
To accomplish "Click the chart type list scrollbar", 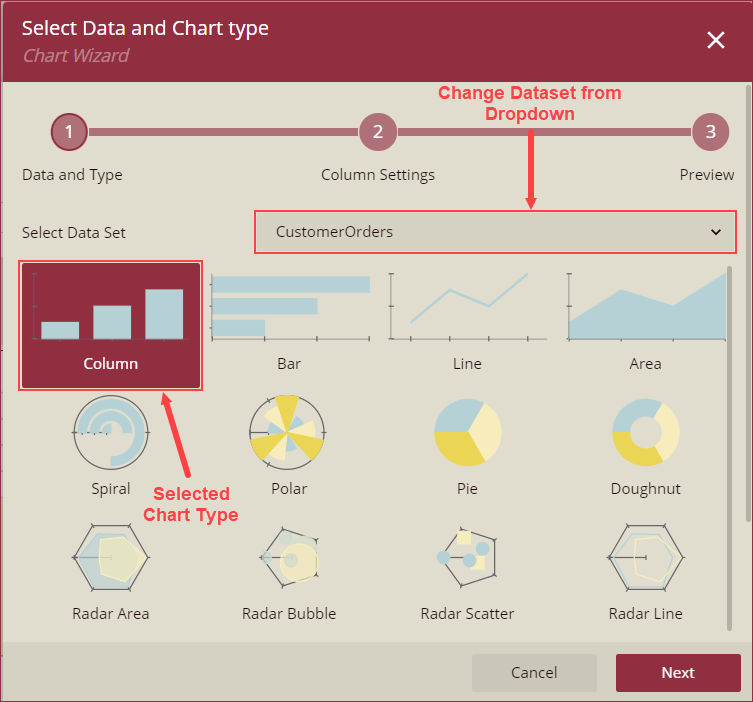I will (x=729, y=448).
